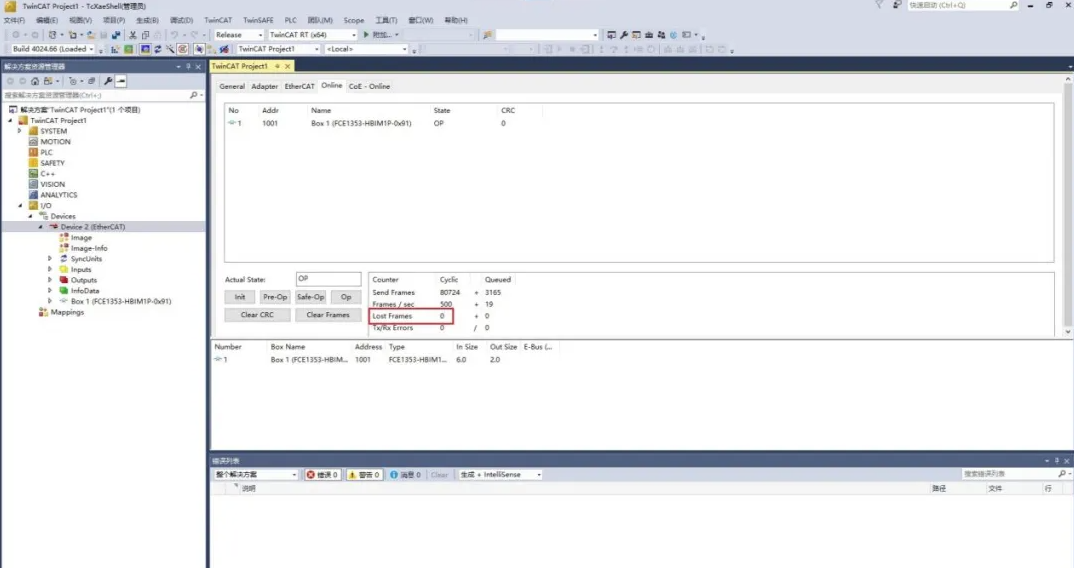Screen dimensions: 1074x568
Task: Switch to the General tab
Action: [x=232, y=86]
